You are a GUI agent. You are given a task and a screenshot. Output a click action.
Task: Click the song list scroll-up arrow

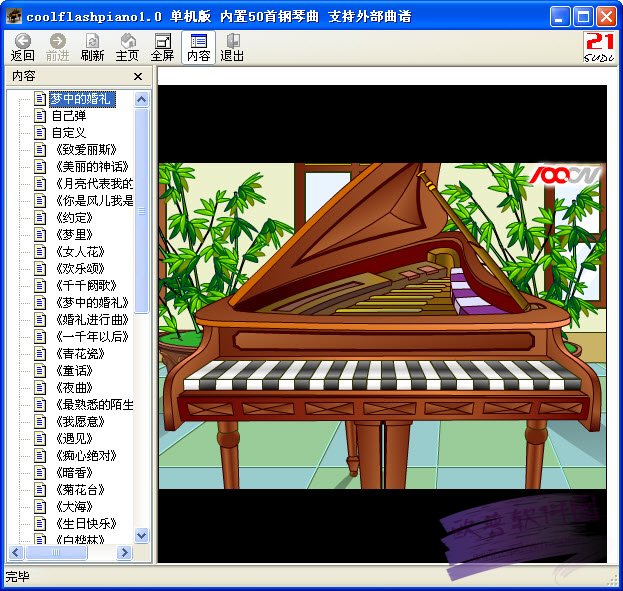point(142,99)
